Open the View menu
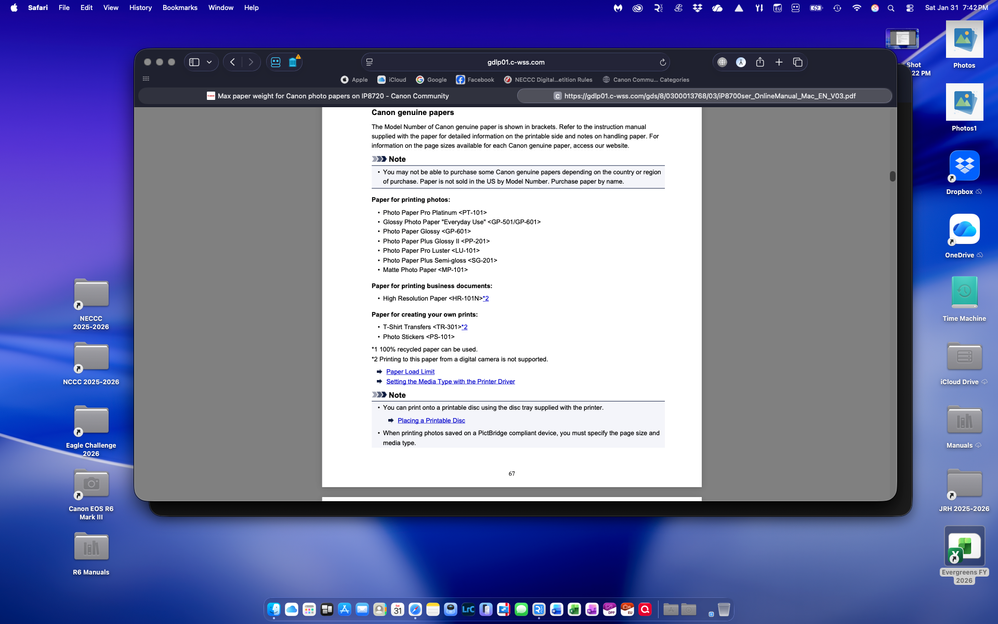Viewport: 998px width, 624px height. click(111, 8)
